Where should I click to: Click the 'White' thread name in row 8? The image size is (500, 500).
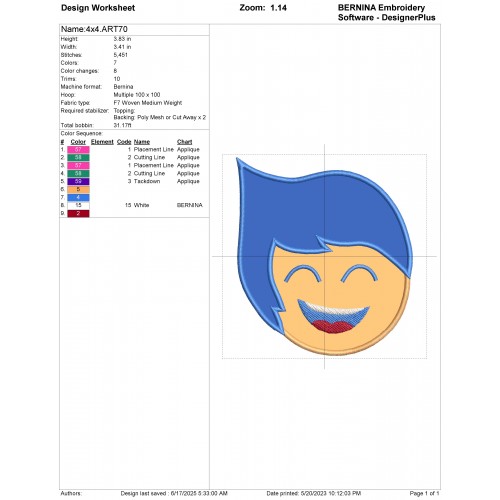click(x=141, y=205)
